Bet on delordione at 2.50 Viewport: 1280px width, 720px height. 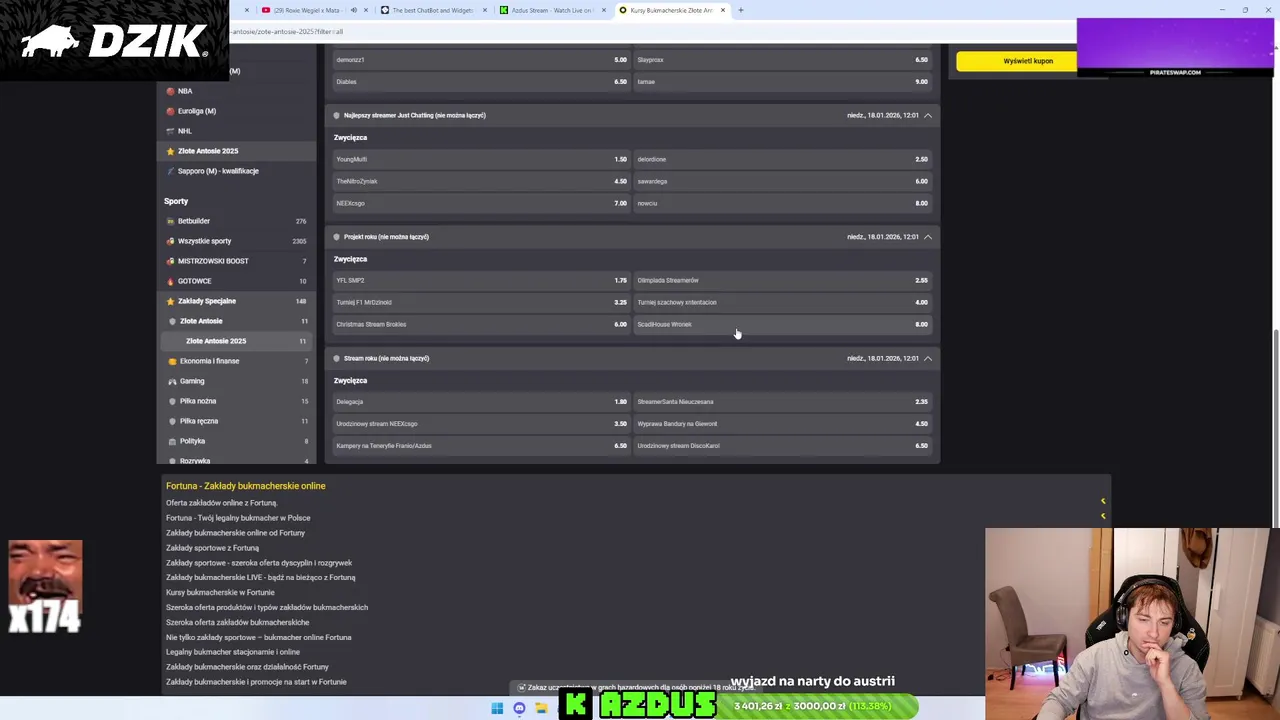pos(782,159)
